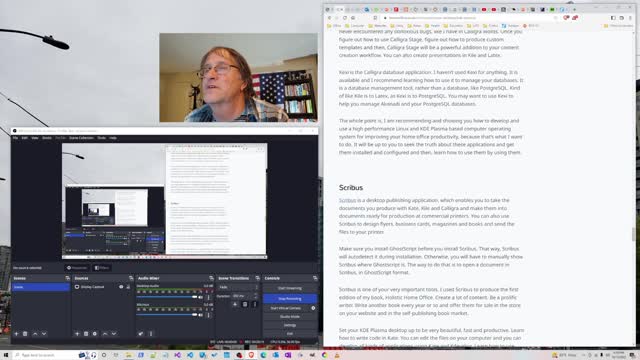Screen dimensions: 640x360
Task: Open advanced audio properties in Audio Mixer
Action: tap(140, 334)
